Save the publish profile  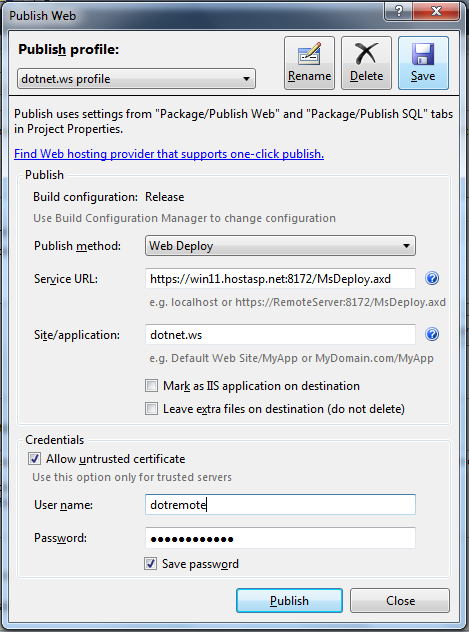[x=423, y=63]
